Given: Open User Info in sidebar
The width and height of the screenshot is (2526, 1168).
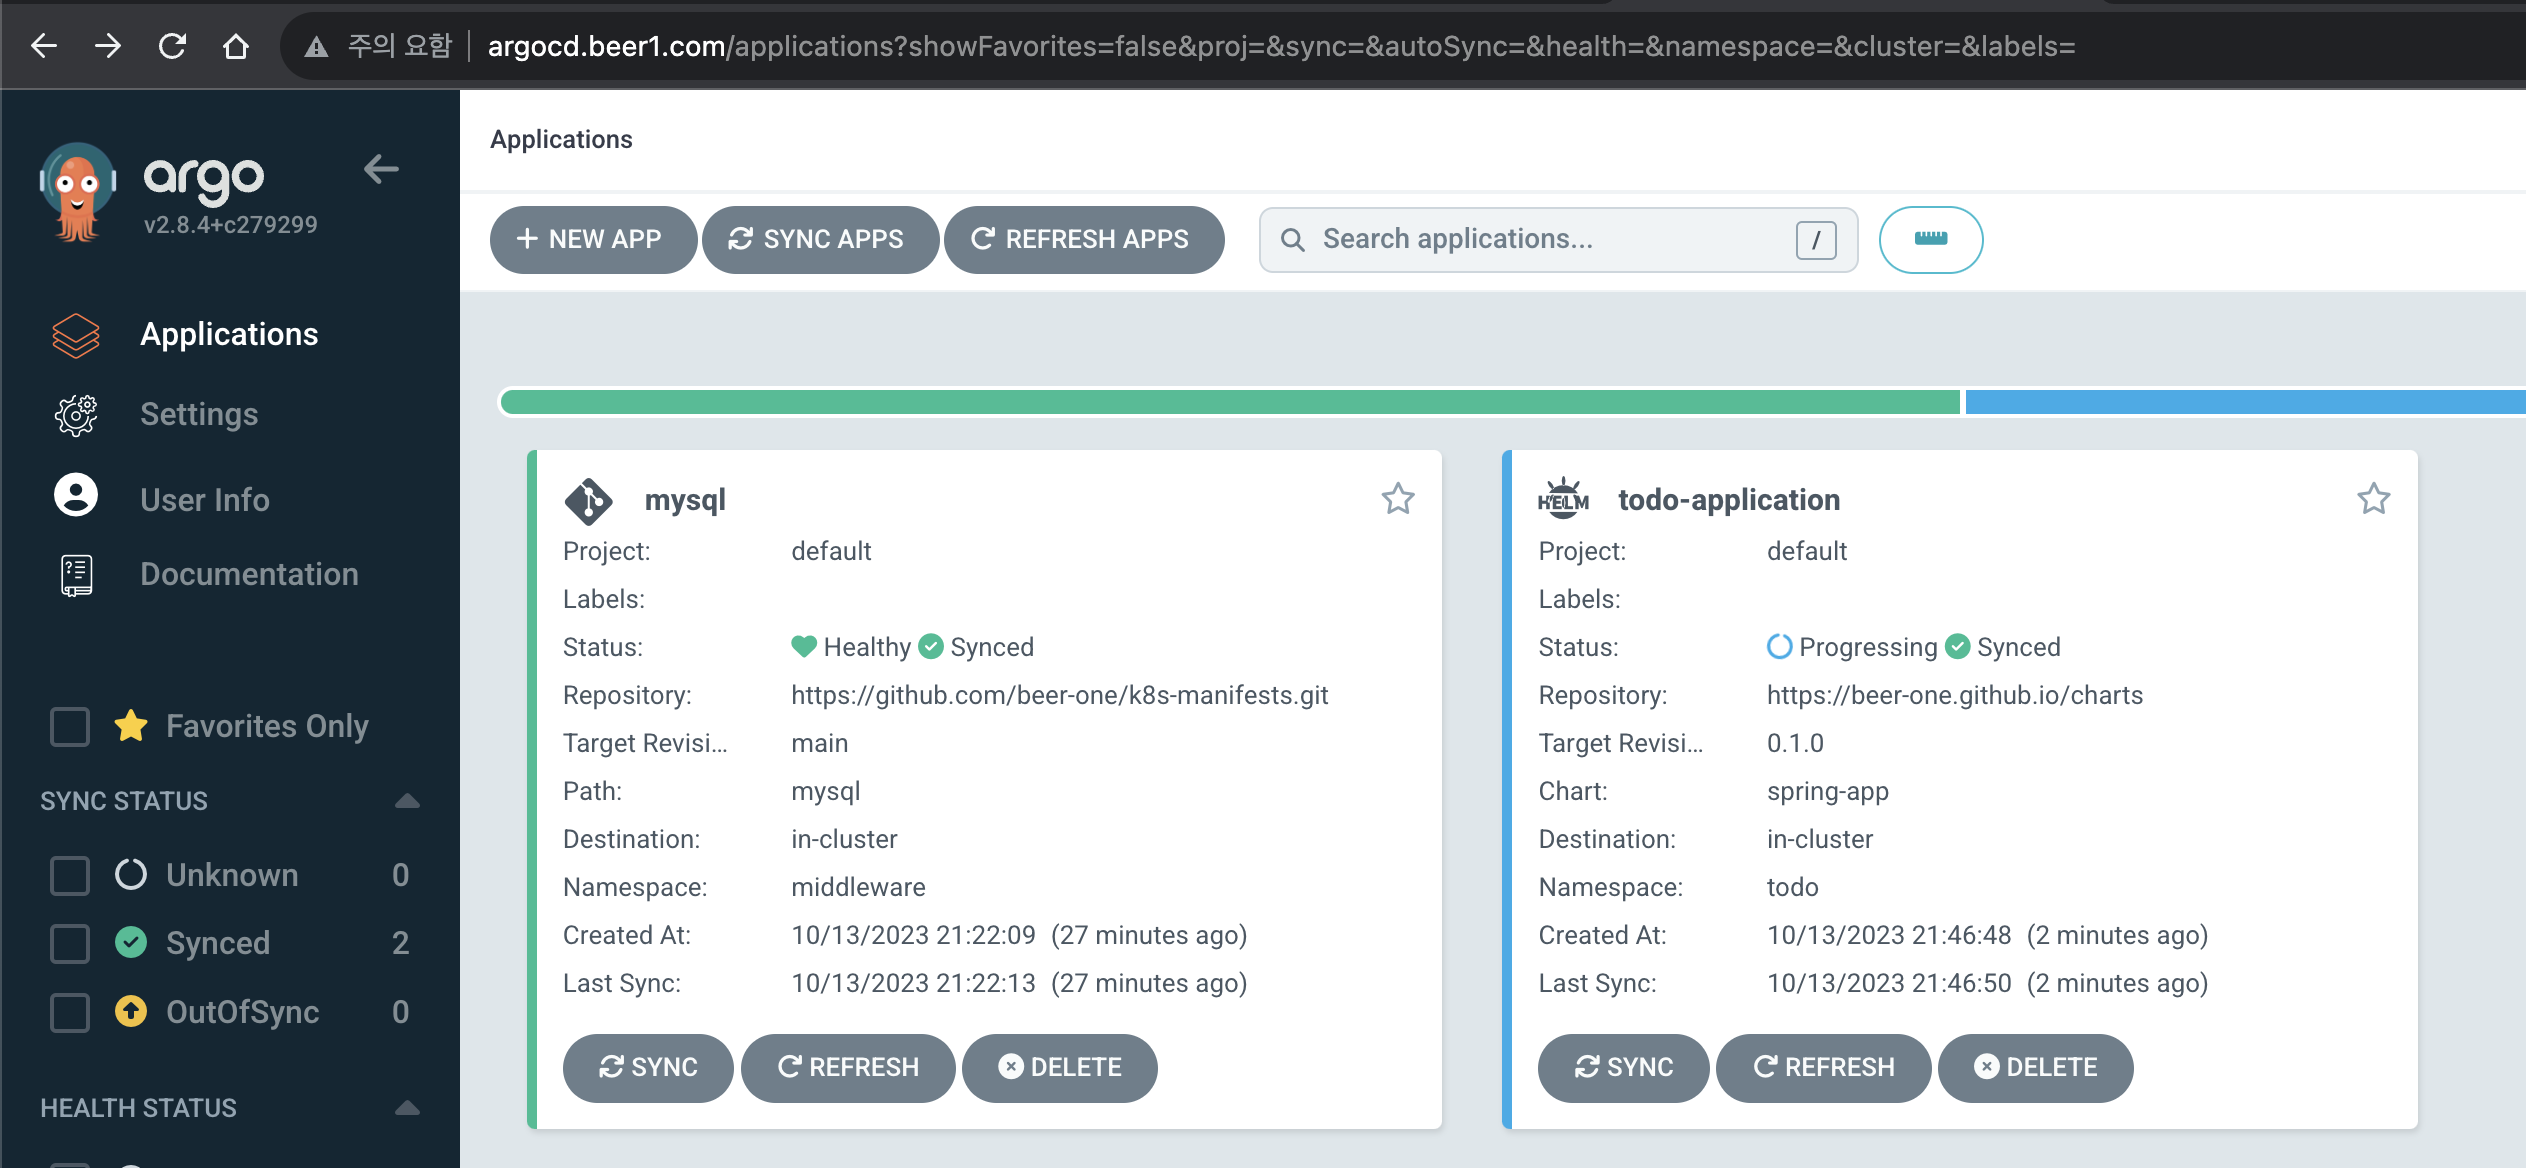Looking at the screenshot, I should [204, 499].
